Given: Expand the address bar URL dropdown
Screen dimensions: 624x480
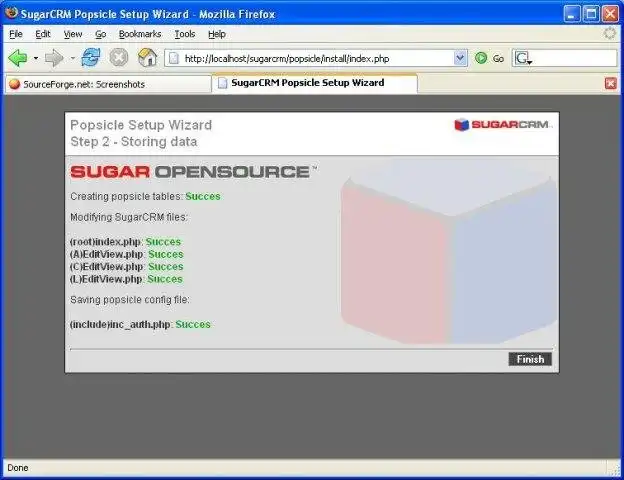Looking at the screenshot, I should (x=460, y=59).
